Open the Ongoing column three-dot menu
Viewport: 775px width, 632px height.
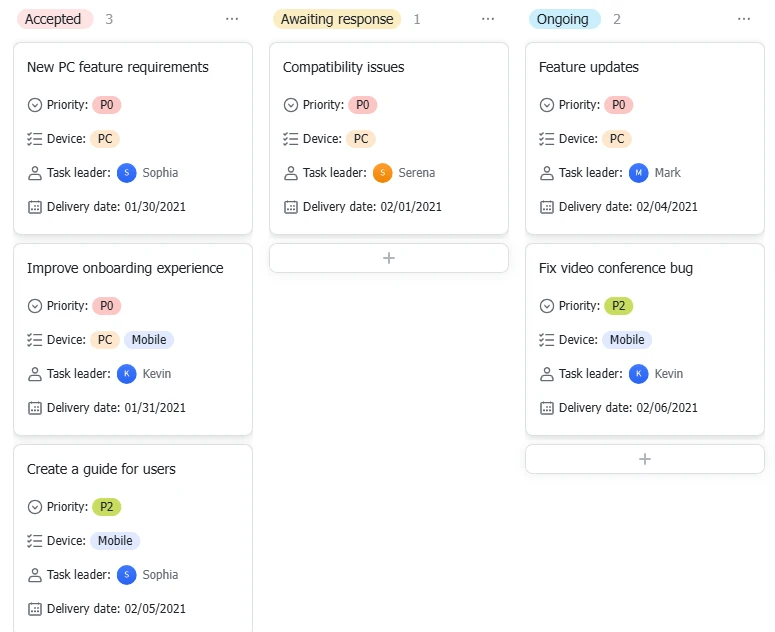pos(744,19)
